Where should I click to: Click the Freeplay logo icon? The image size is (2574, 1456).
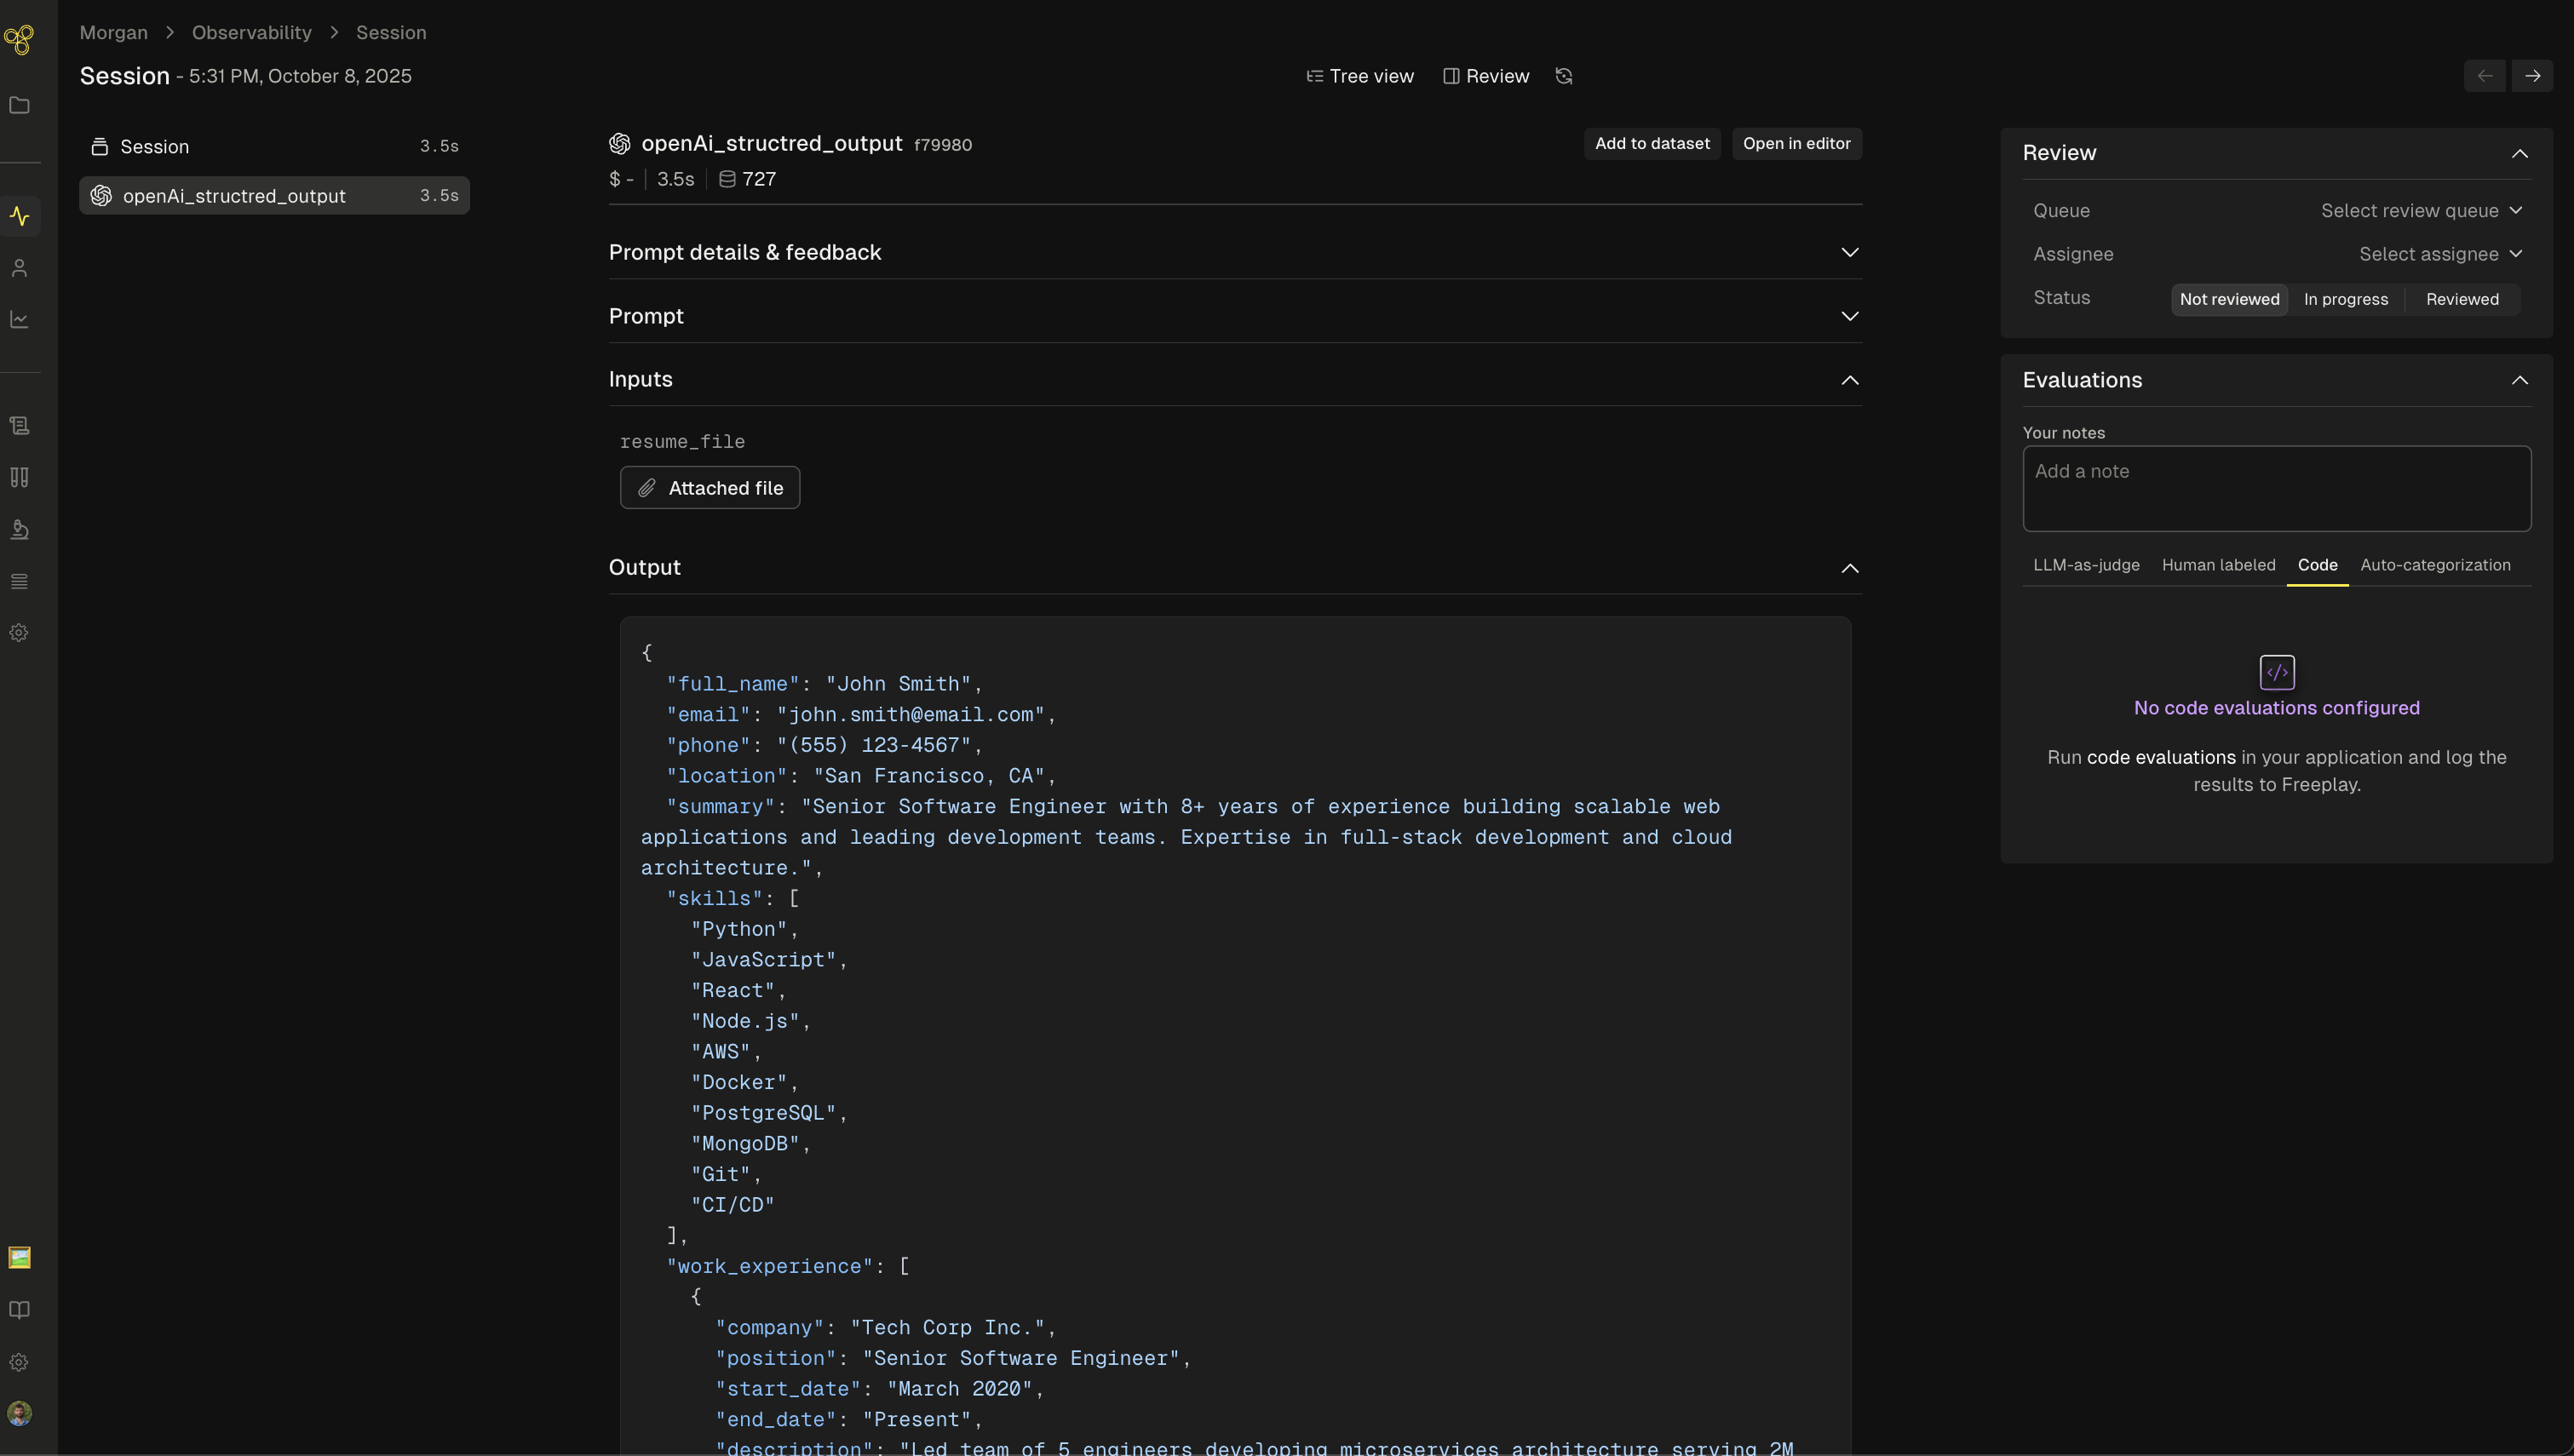coord(19,40)
